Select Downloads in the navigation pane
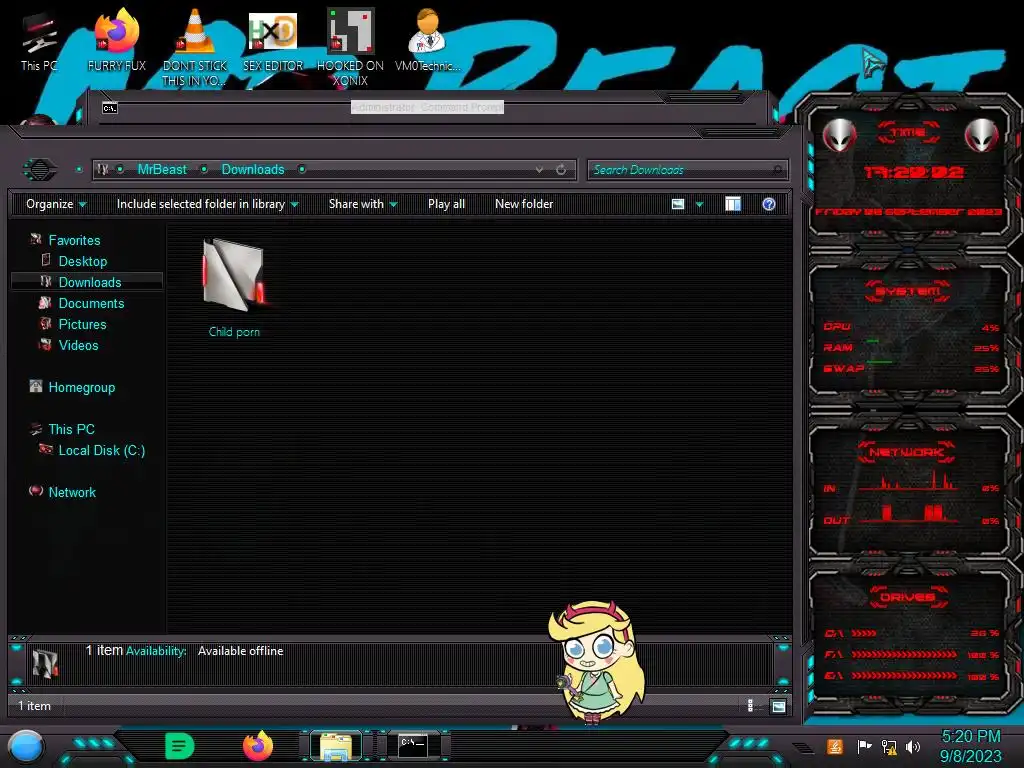 pyautogui.click(x=89, y=282)
